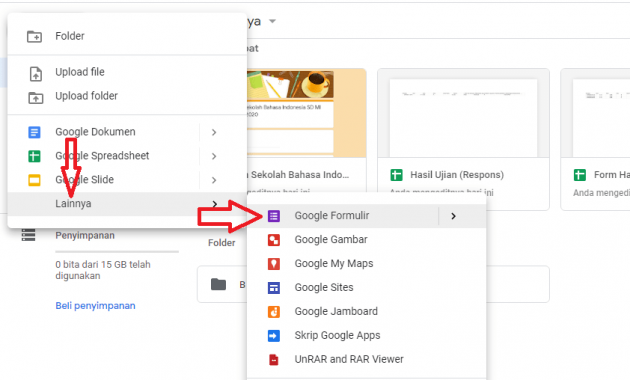Click the Form Ha file preview thumbnail

(x=595, y=114)
